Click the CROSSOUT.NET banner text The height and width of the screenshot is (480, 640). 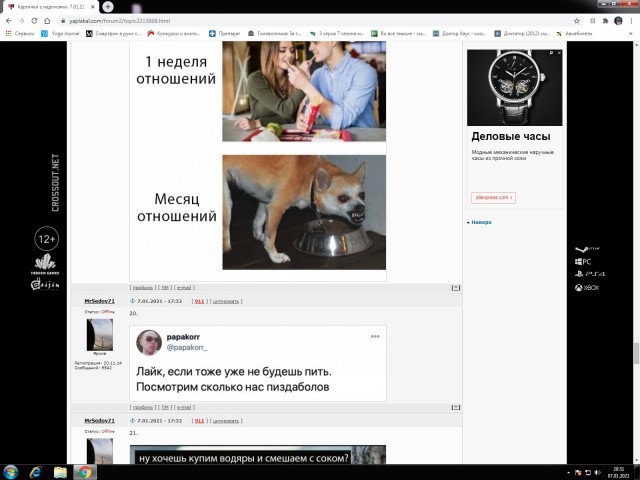coord(55,182)
